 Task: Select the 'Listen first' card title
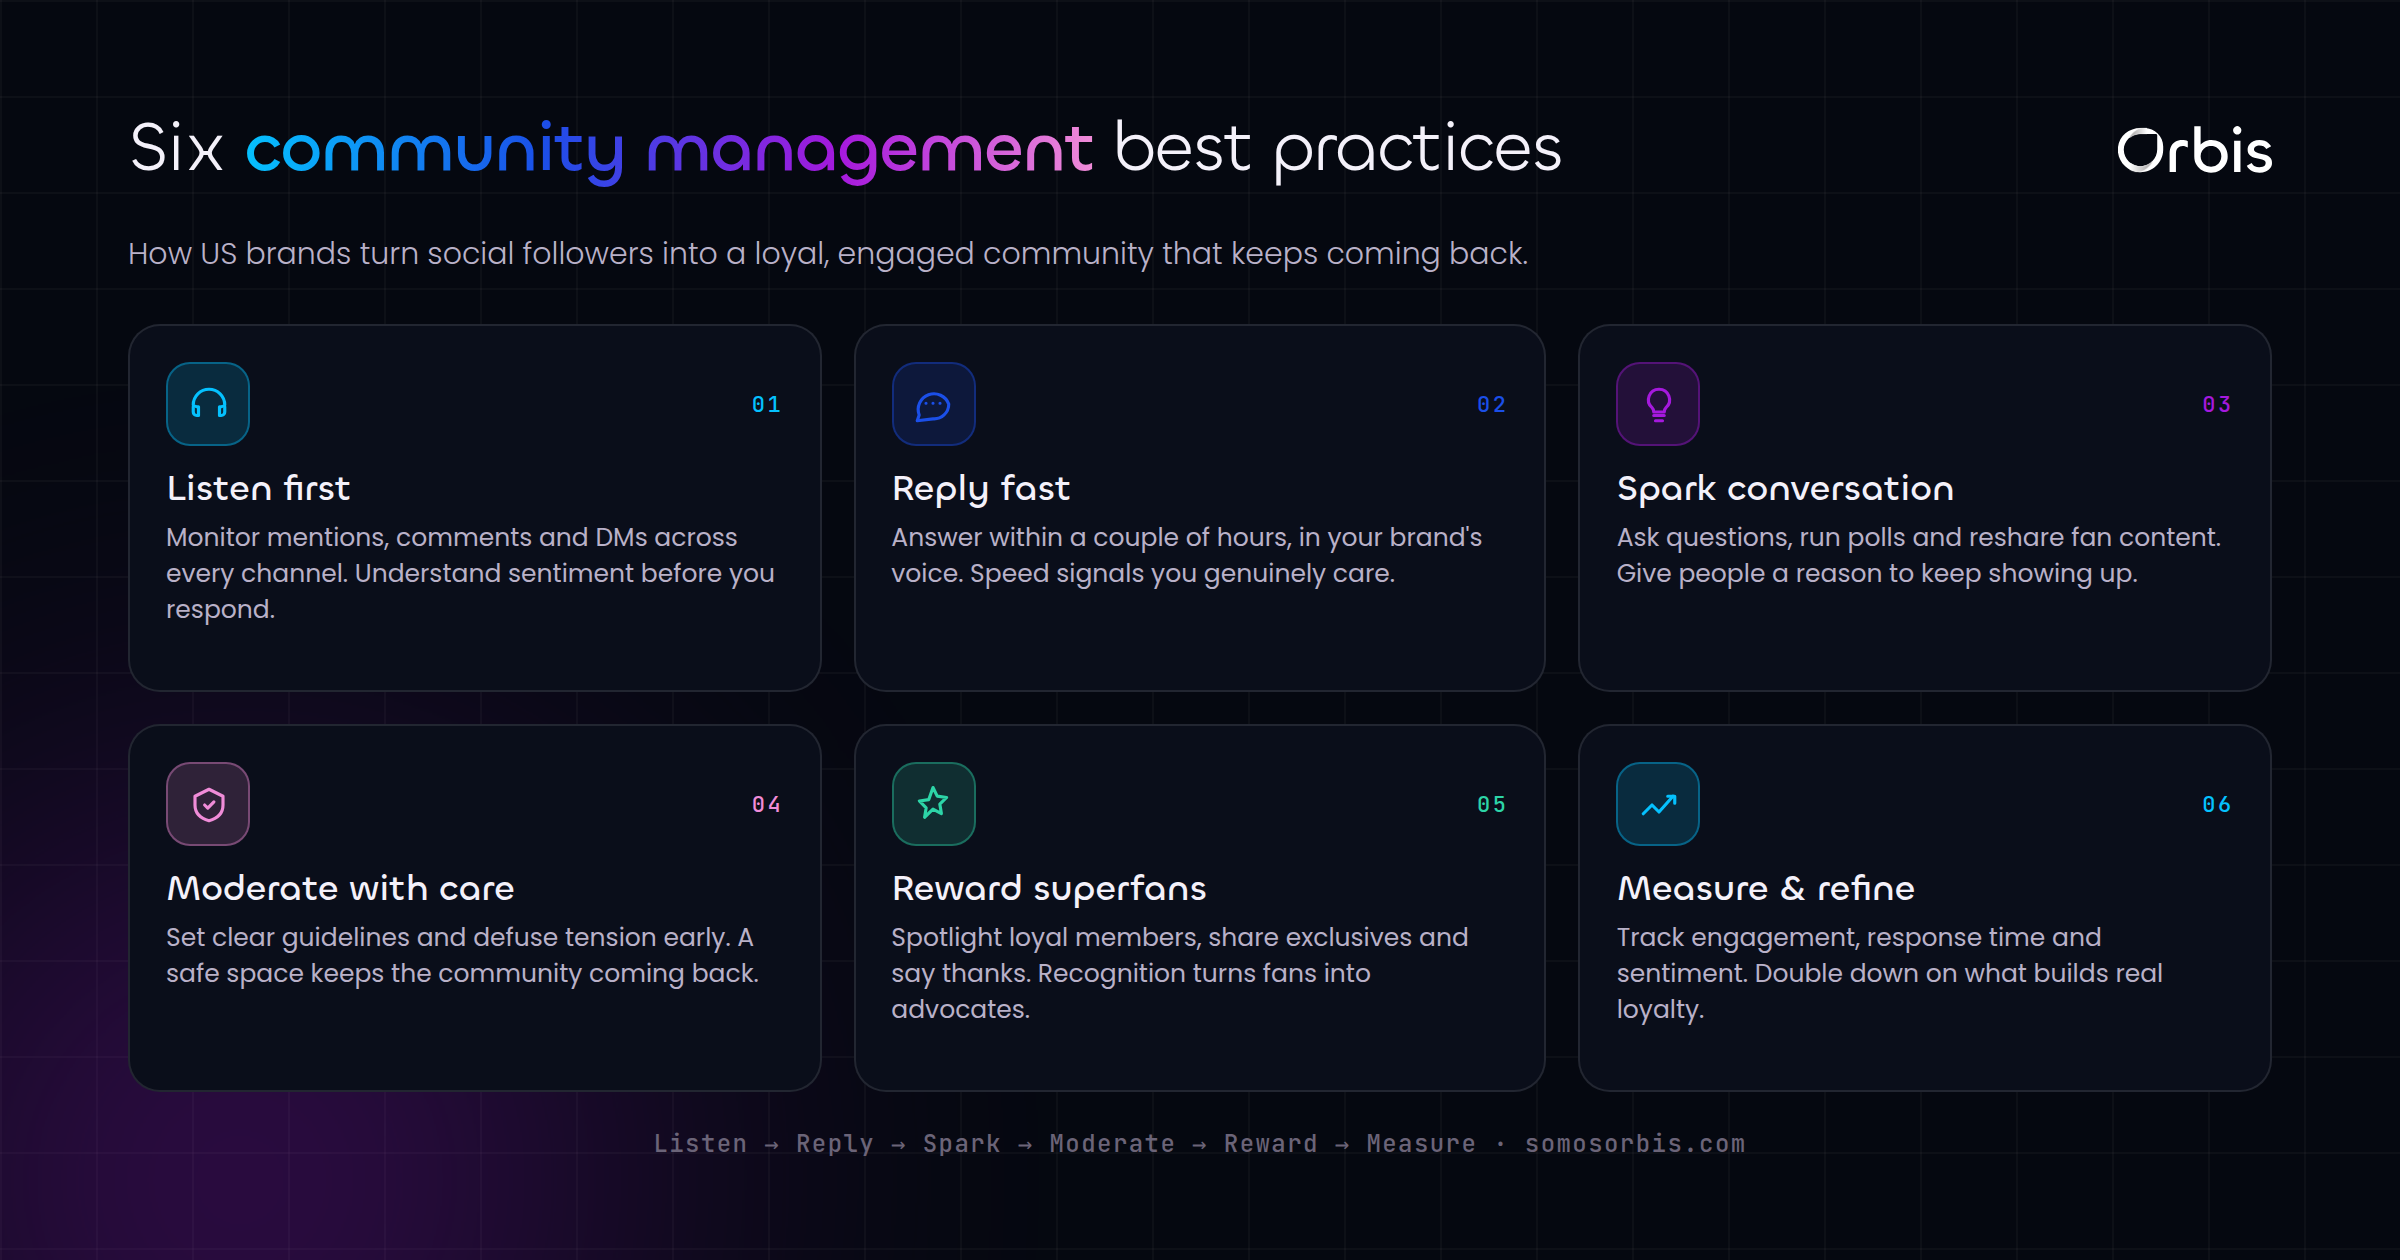258,488
